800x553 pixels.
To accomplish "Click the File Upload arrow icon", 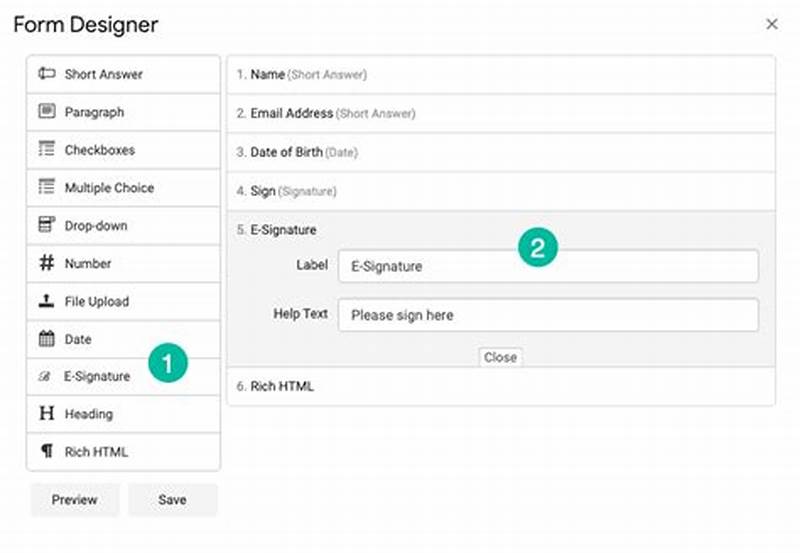I will (46, 300).
